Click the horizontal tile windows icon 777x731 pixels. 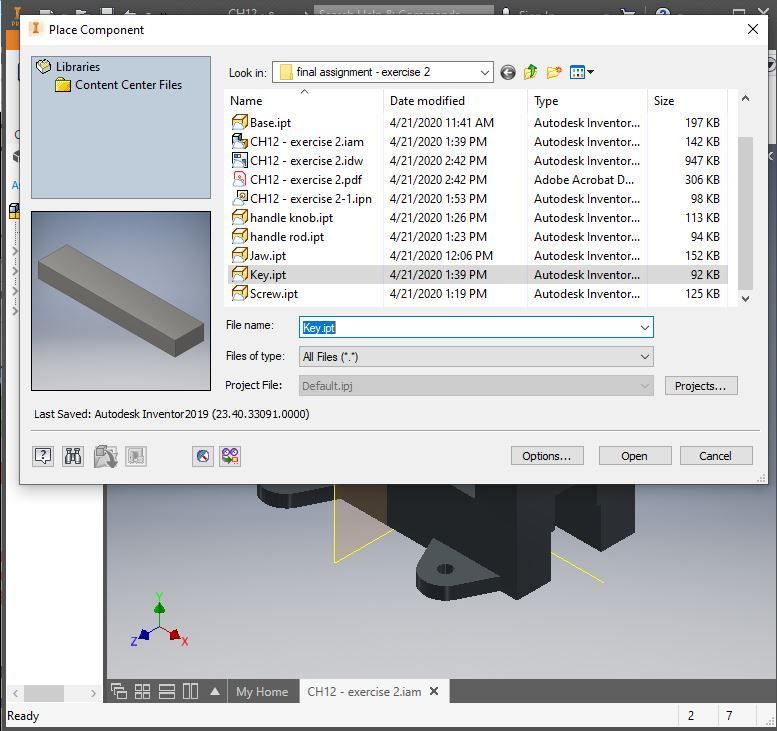pyautogui.click(x=166, y=691)
